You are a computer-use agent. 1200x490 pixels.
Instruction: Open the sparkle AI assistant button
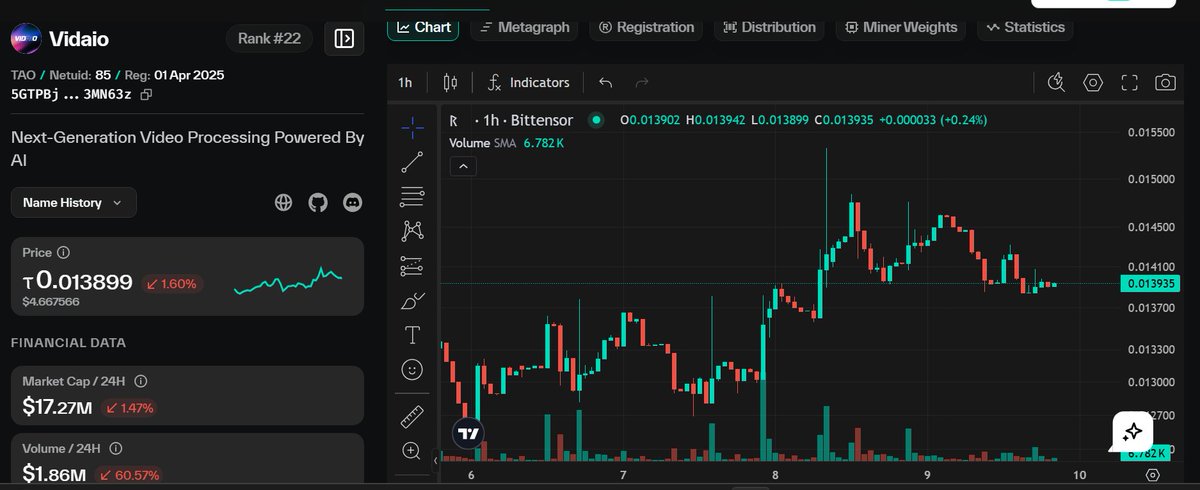tap(1133, 432)
